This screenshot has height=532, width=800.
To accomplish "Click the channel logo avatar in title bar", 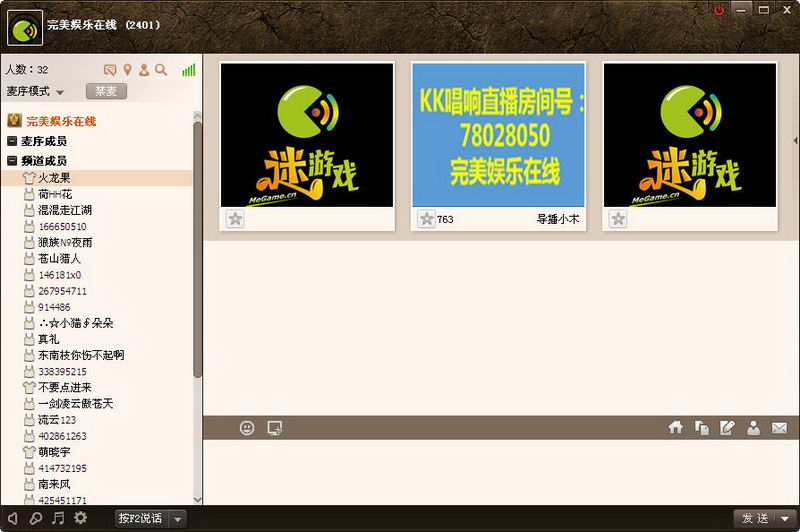I will pyautogui.click(x=25, y=28).
